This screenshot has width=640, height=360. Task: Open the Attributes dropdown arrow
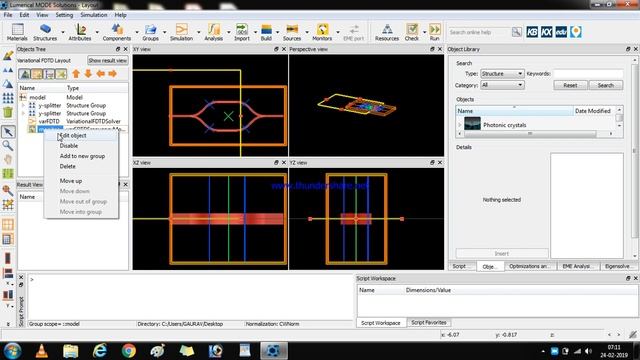point(97,32)
